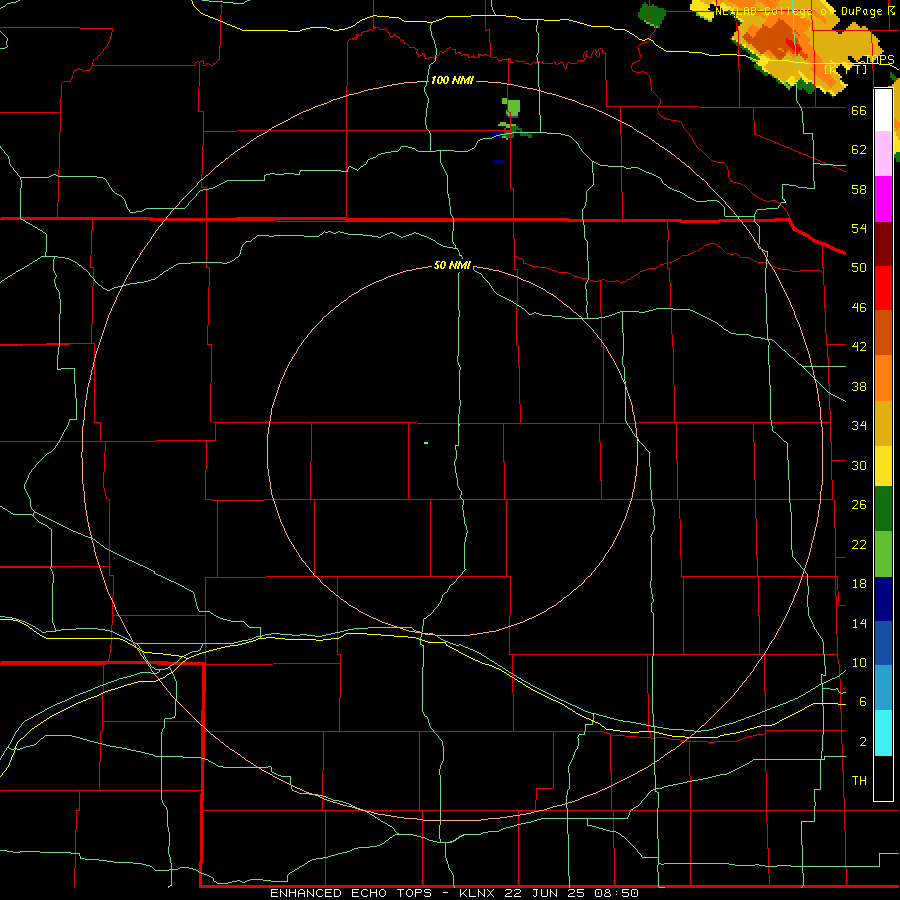Click the '38' legend value
This screenshot has height=900, width=900.
pos(859,387)
